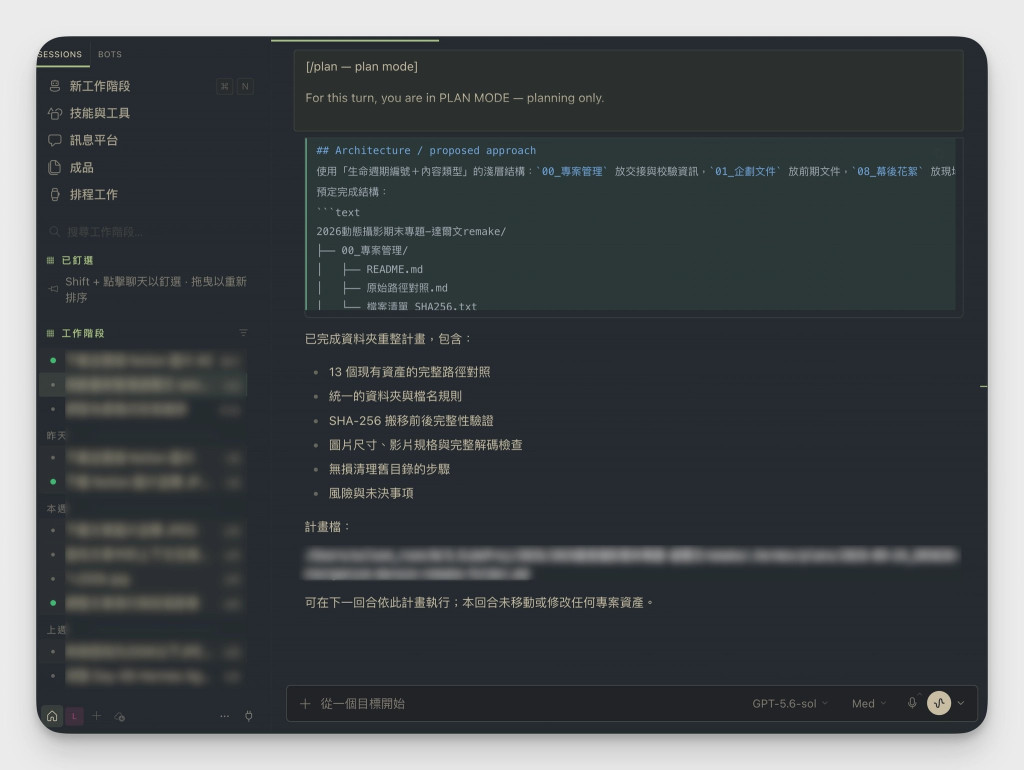Click the plus attach icon in the message box
1024x770 pixels.
[305, 703]
